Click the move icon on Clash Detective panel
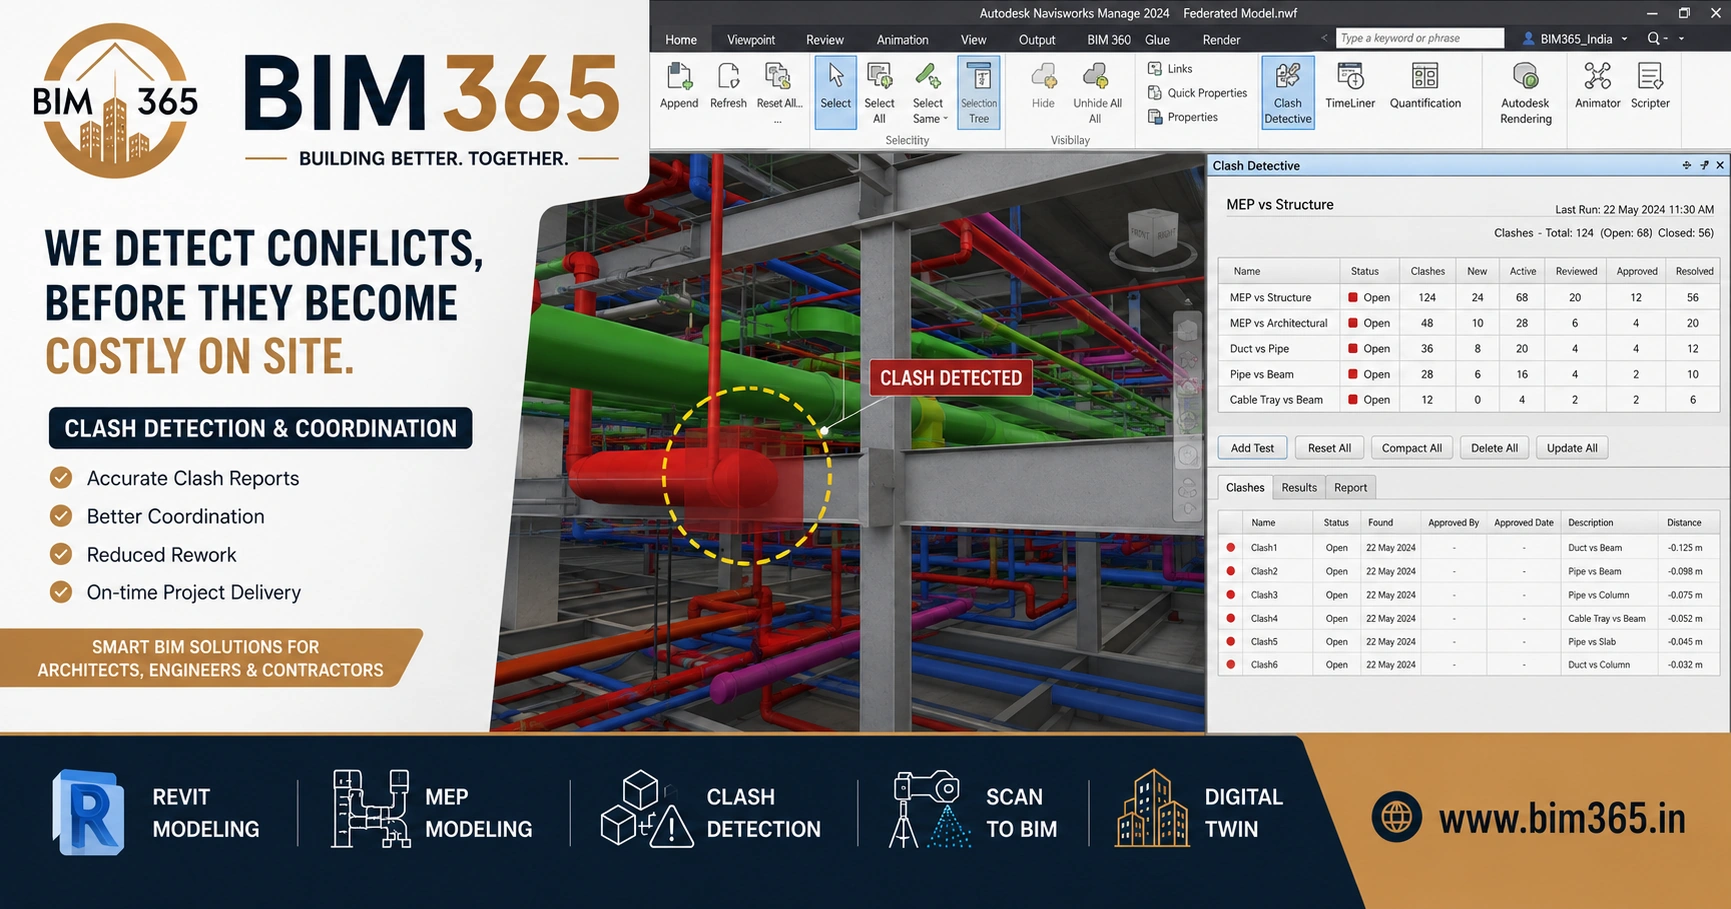Viewport: 1731px width, 909px height. point(1687,165)
